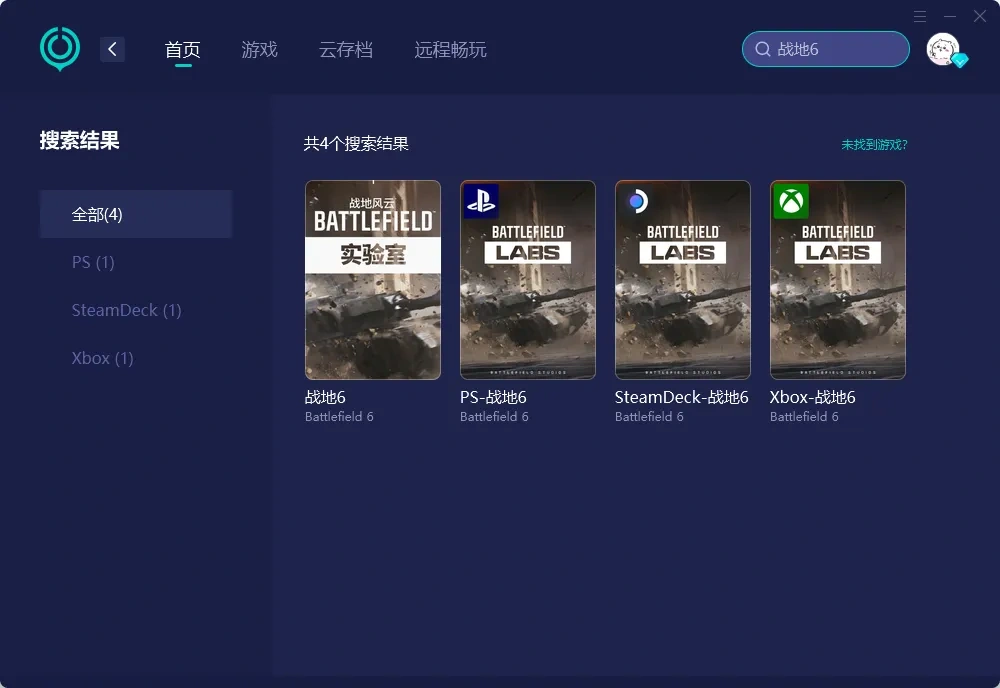
Task: Click the search field containing 战地6
Action: click(x=835, y=49)
